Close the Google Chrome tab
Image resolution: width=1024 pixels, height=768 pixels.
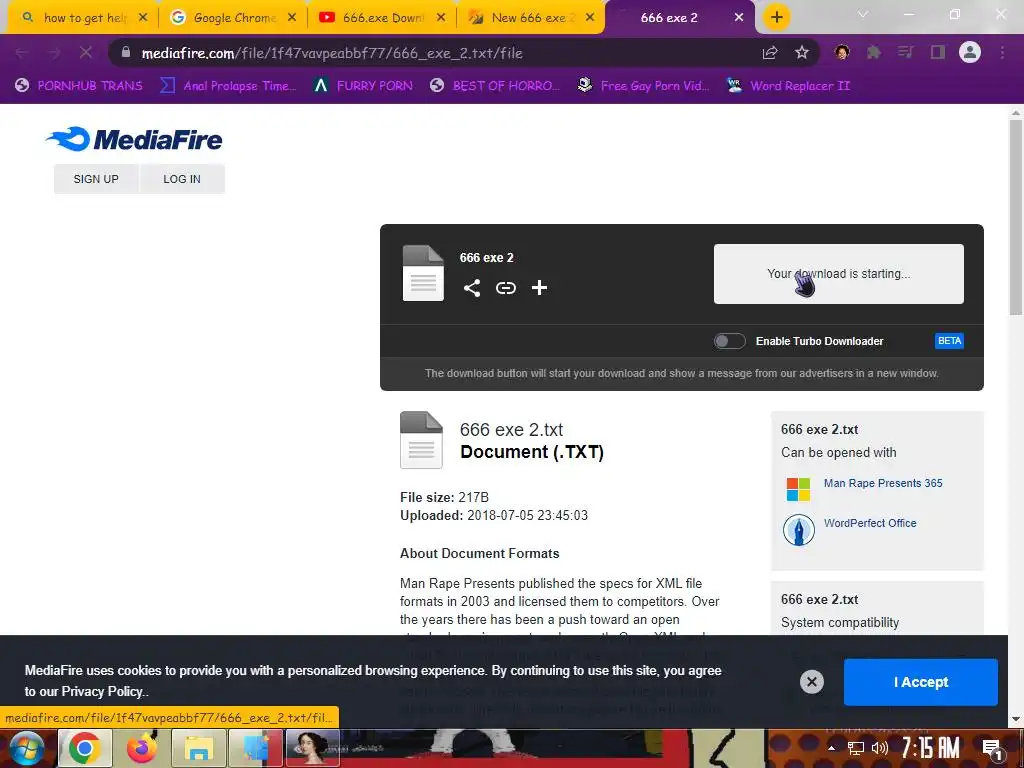click(x=292, y=18)
